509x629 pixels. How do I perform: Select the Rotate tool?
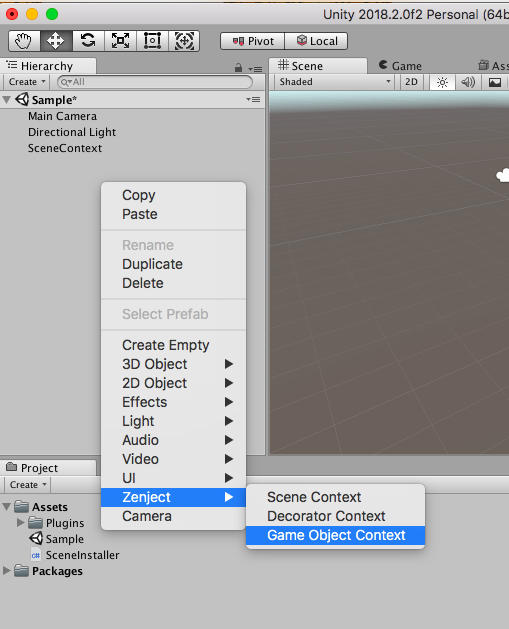click(x=88, y=41)
